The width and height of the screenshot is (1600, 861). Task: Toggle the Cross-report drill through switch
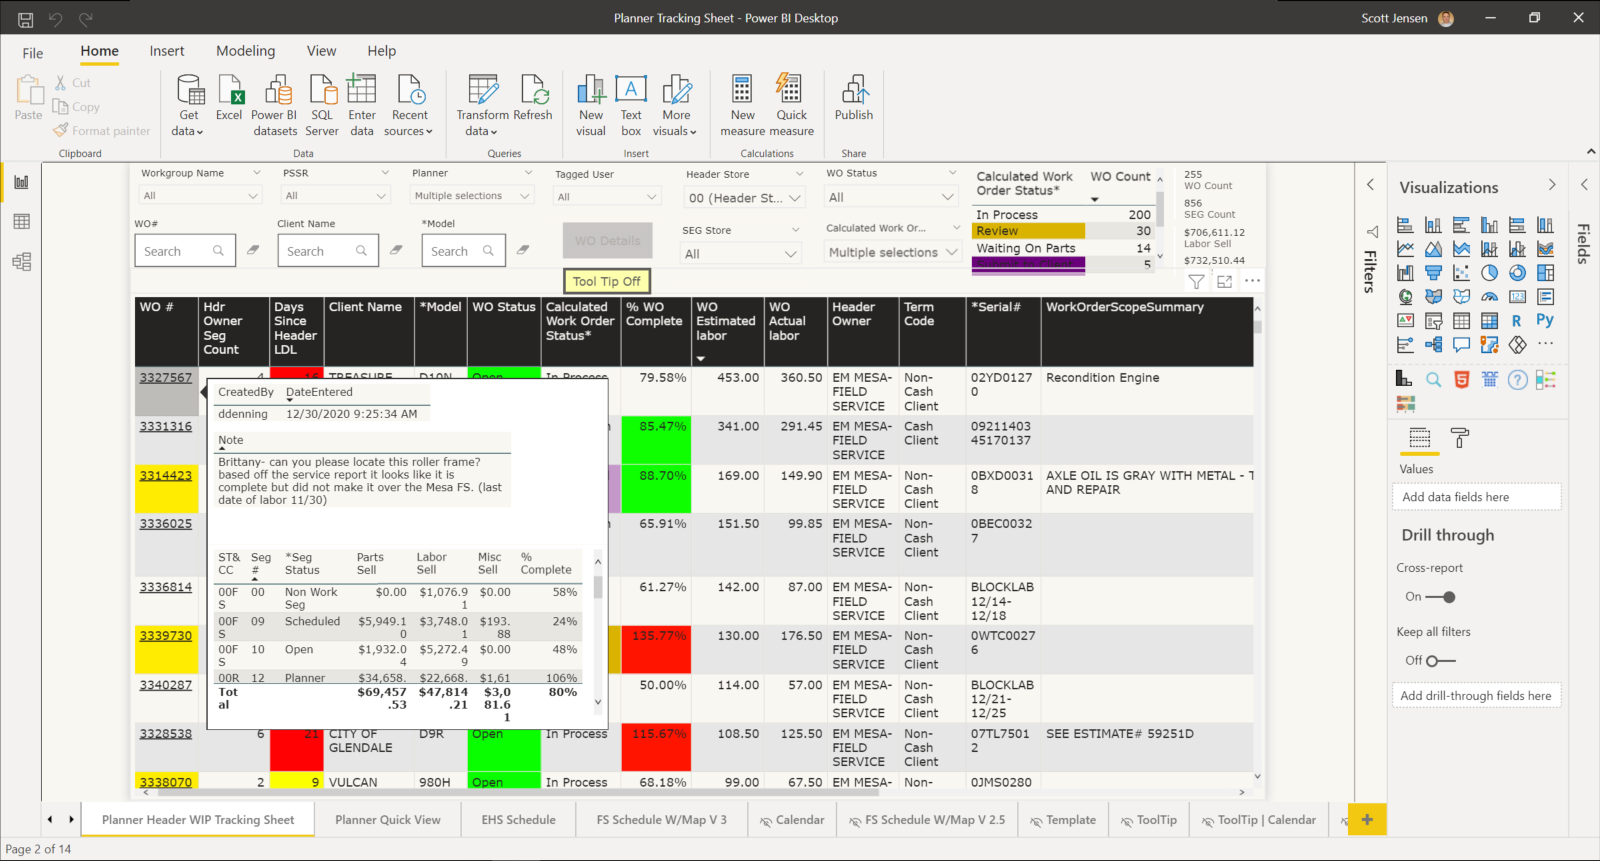pyautogui.click(x=1441, y=597)
